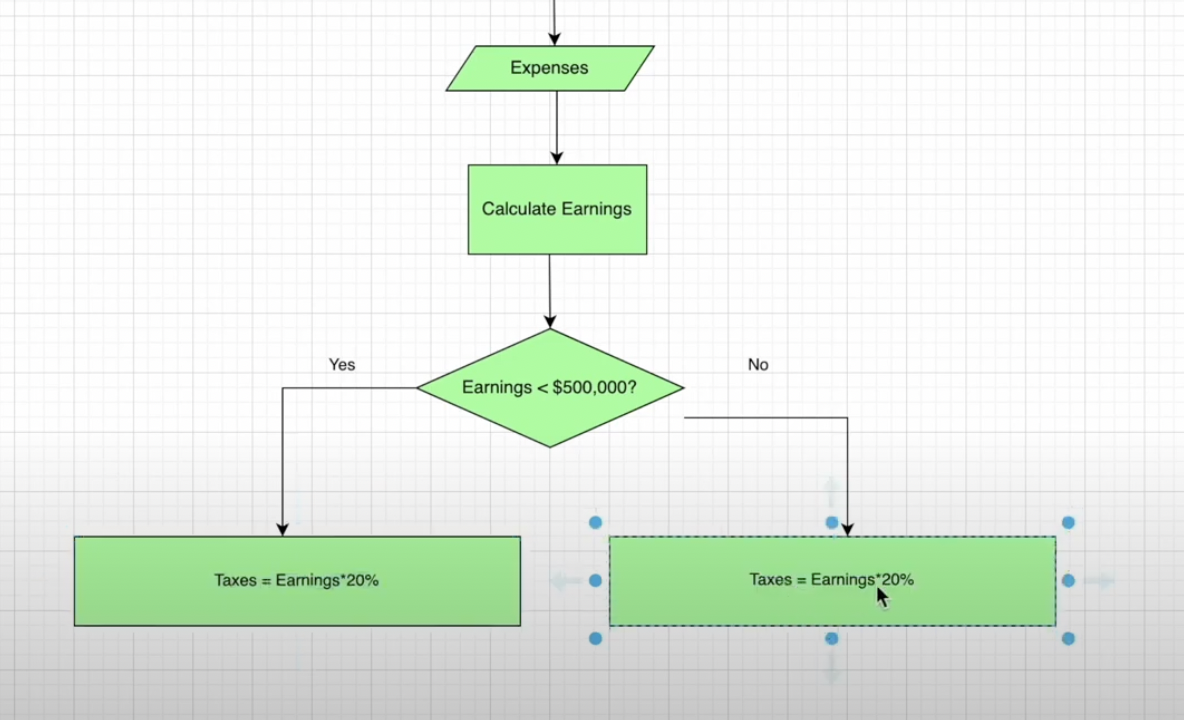Click the No branch label
Image resolution: width=1184 pixels, height=720 pixels.
(x=757, y=364)
